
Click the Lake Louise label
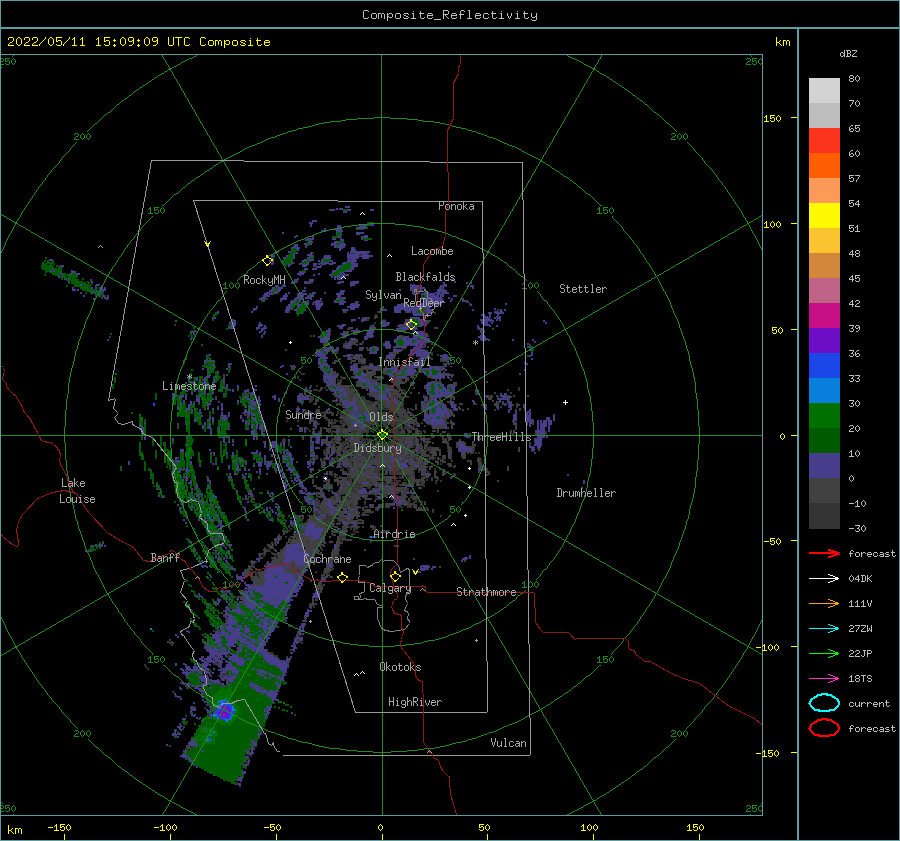tap(77, 491)
